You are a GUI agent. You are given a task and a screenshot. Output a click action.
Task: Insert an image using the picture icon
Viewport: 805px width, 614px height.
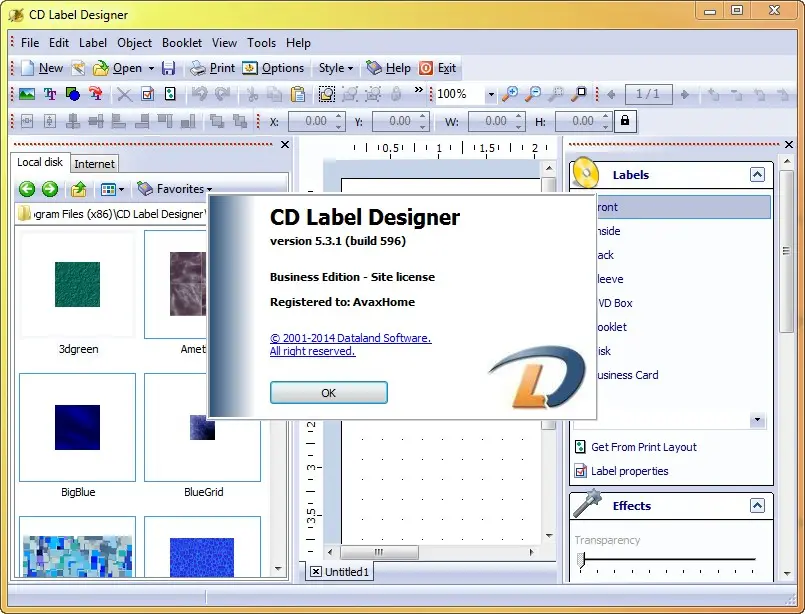[27, 94]
